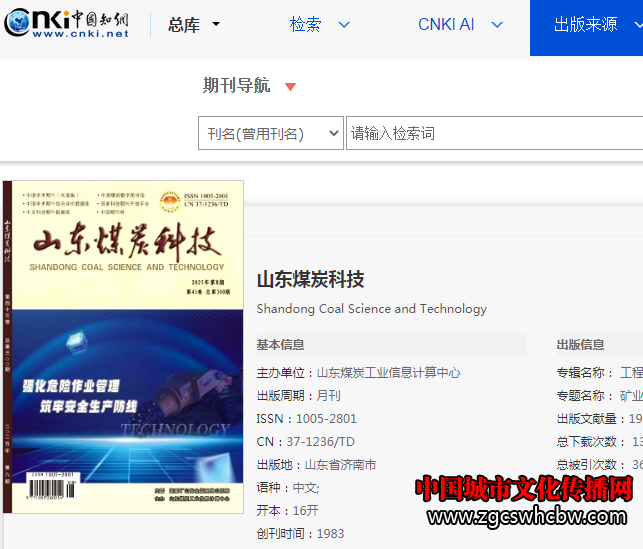Click the 期刊导航 heading
This screenshot has height=549, width=643.
236,86
